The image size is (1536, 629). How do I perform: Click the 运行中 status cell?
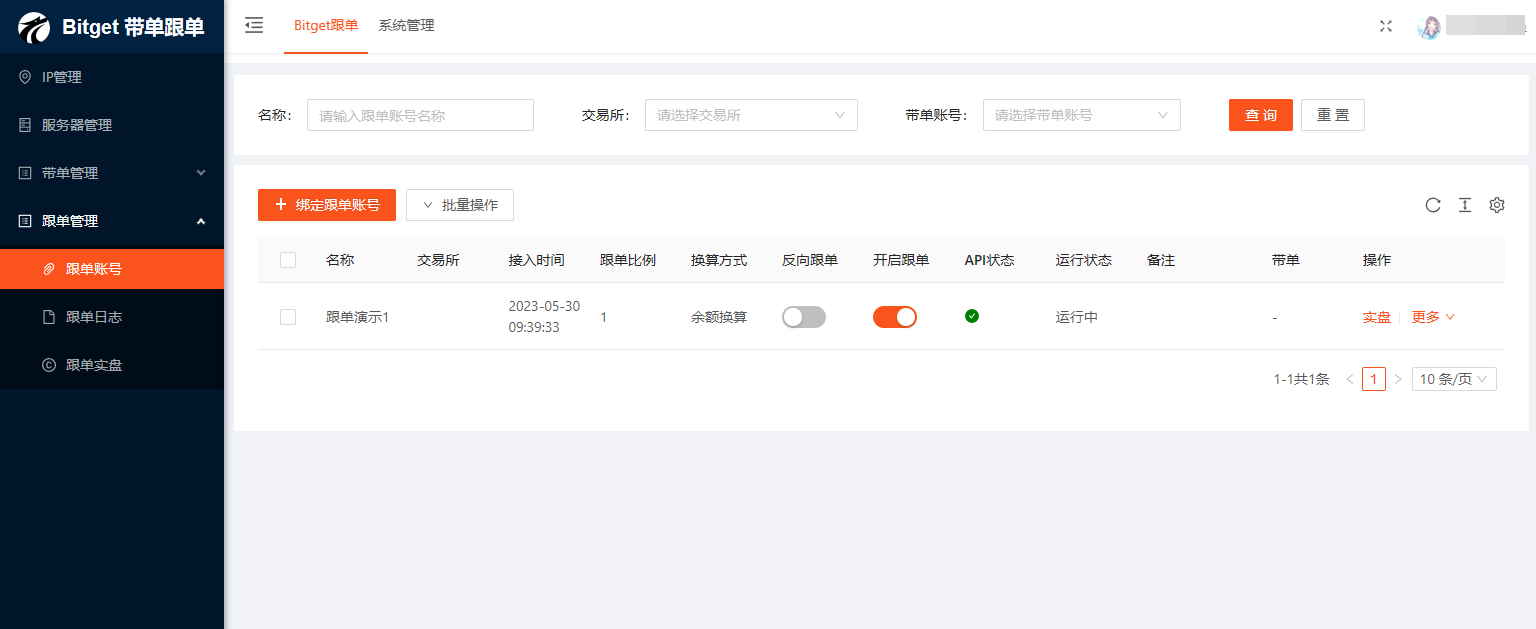(1077, 317)
